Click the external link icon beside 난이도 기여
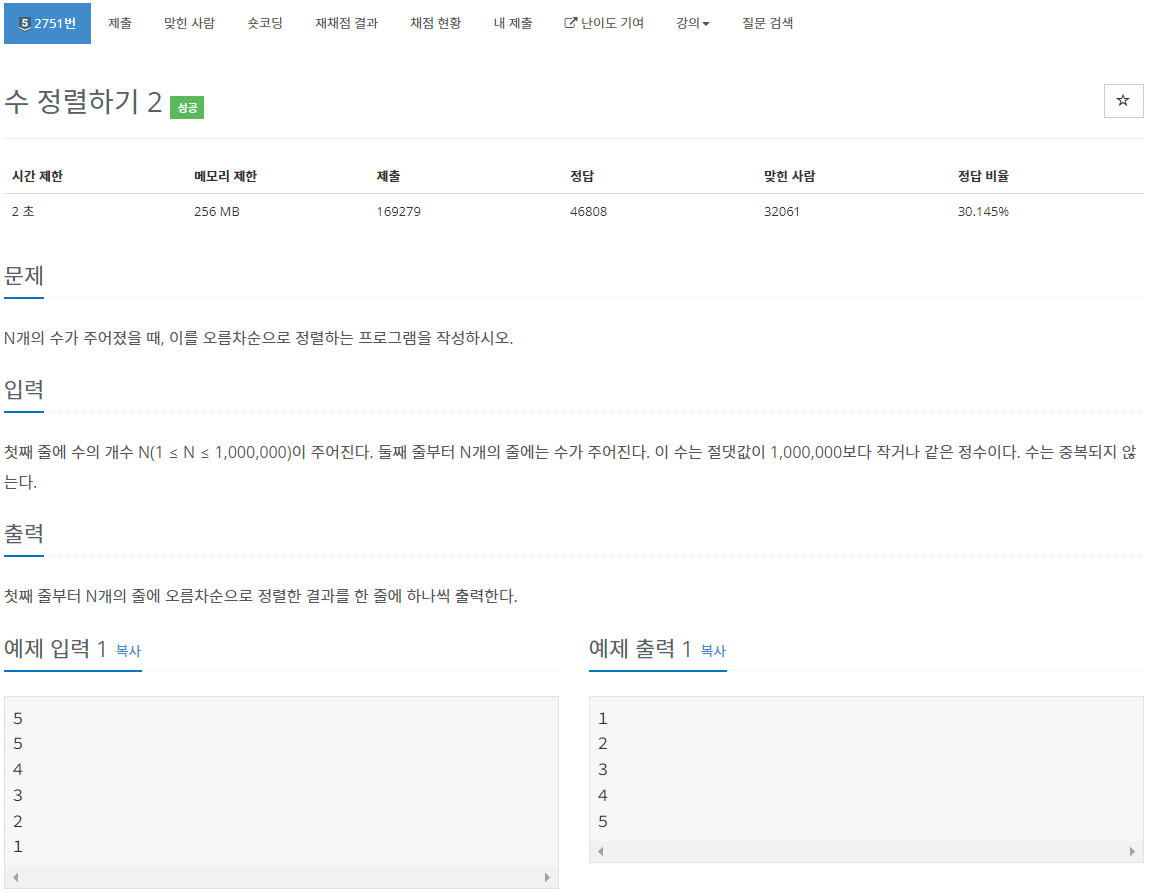1149x892 pixels. click(x=570, y=23)
